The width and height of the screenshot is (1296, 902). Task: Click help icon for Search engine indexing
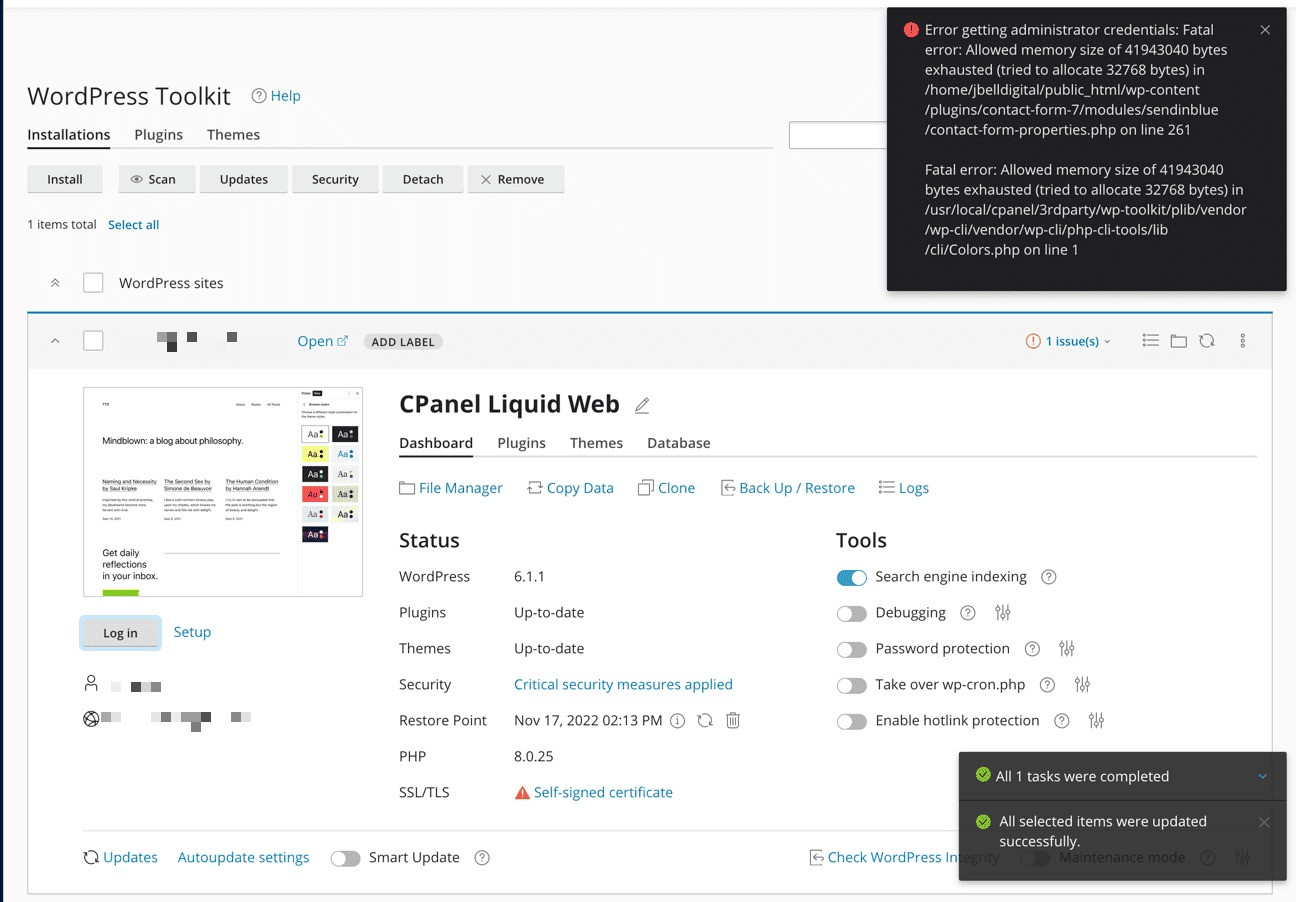point(1049,577)
